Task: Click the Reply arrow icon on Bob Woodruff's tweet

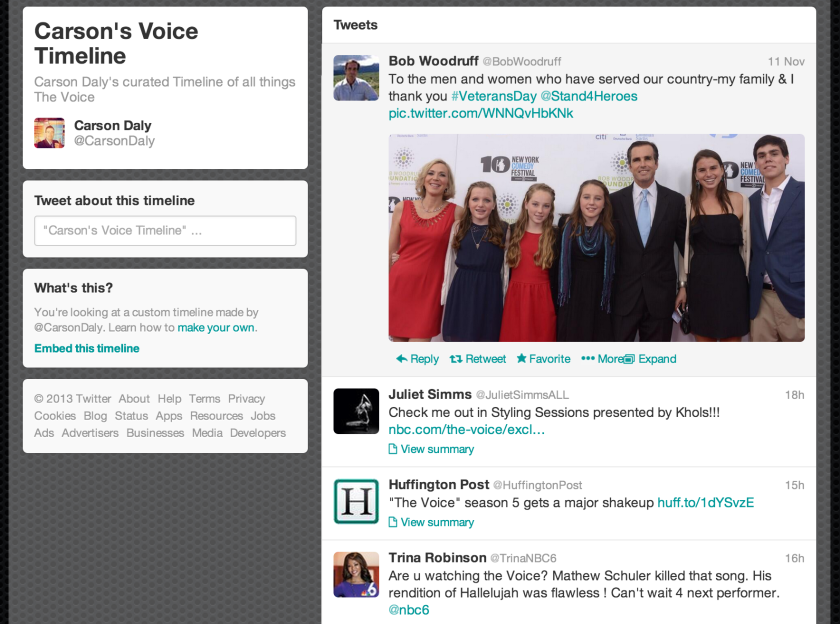Action: [401, 359]
